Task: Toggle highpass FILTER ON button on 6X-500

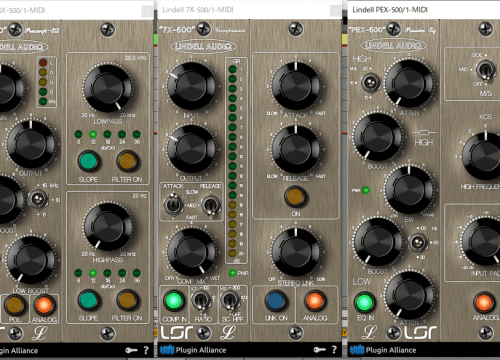Action: click(127, 300)
